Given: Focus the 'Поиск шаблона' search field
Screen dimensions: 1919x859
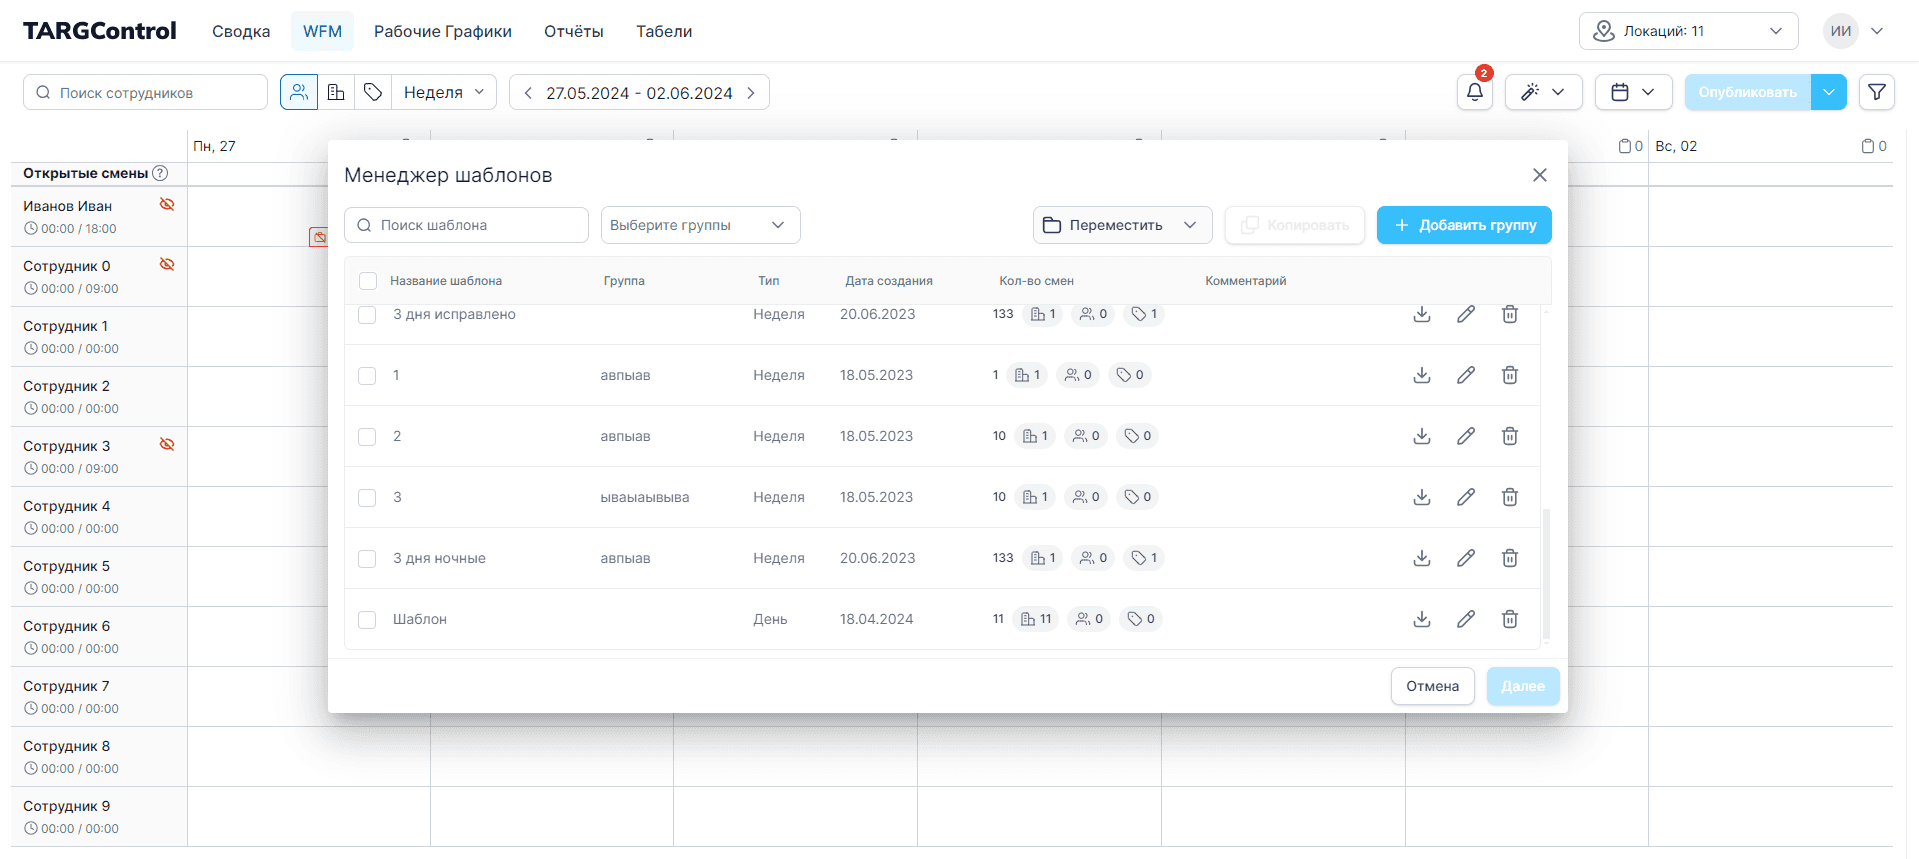Looking at the screenshot, I should pos(466,225).
